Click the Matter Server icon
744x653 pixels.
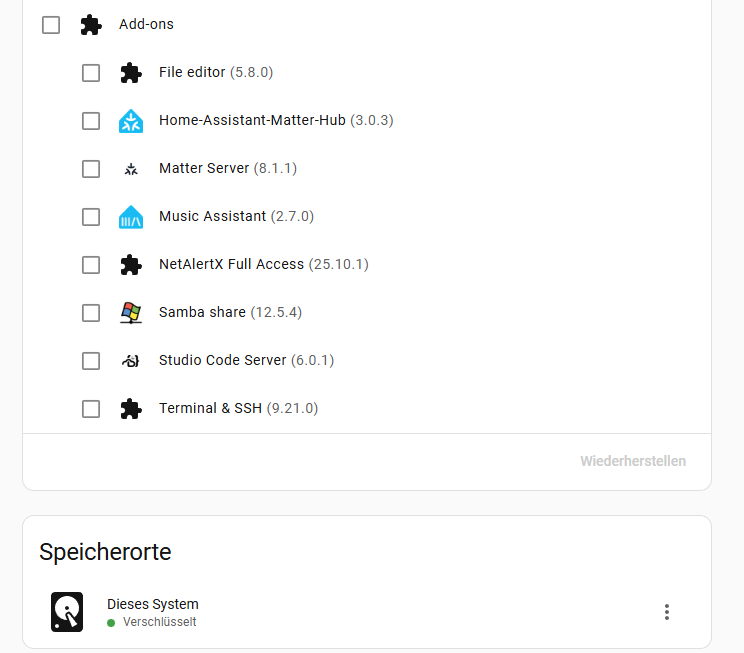[131, 169]
